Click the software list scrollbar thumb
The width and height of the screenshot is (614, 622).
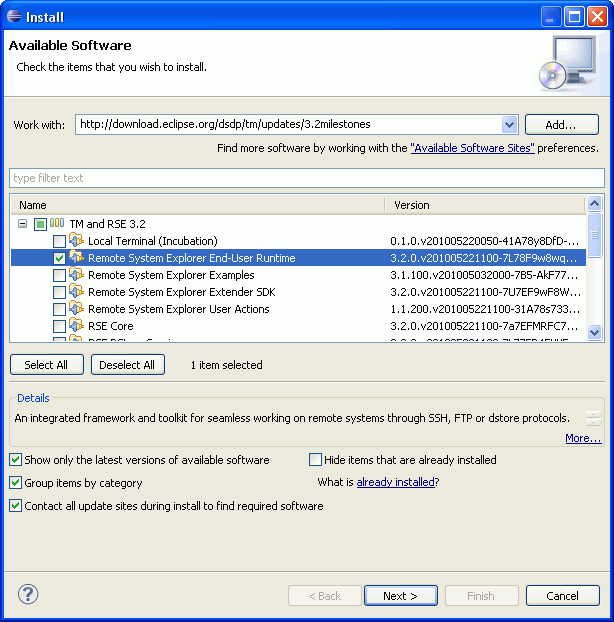(594, 235)
